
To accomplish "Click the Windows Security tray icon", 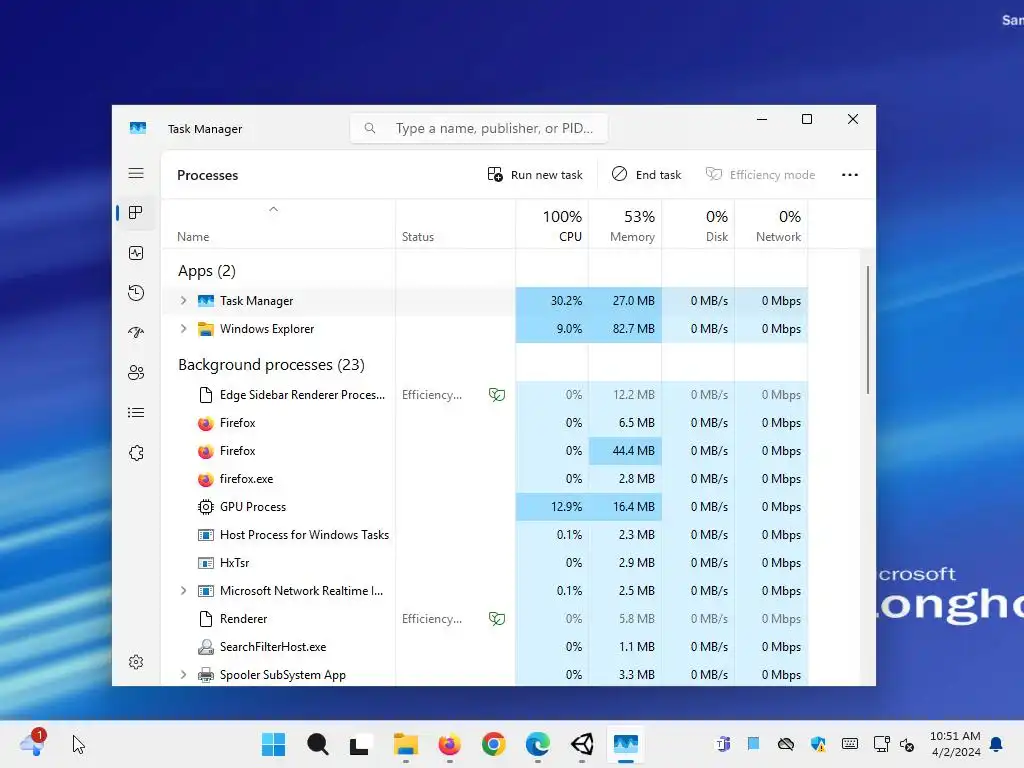I will (818, 744).
